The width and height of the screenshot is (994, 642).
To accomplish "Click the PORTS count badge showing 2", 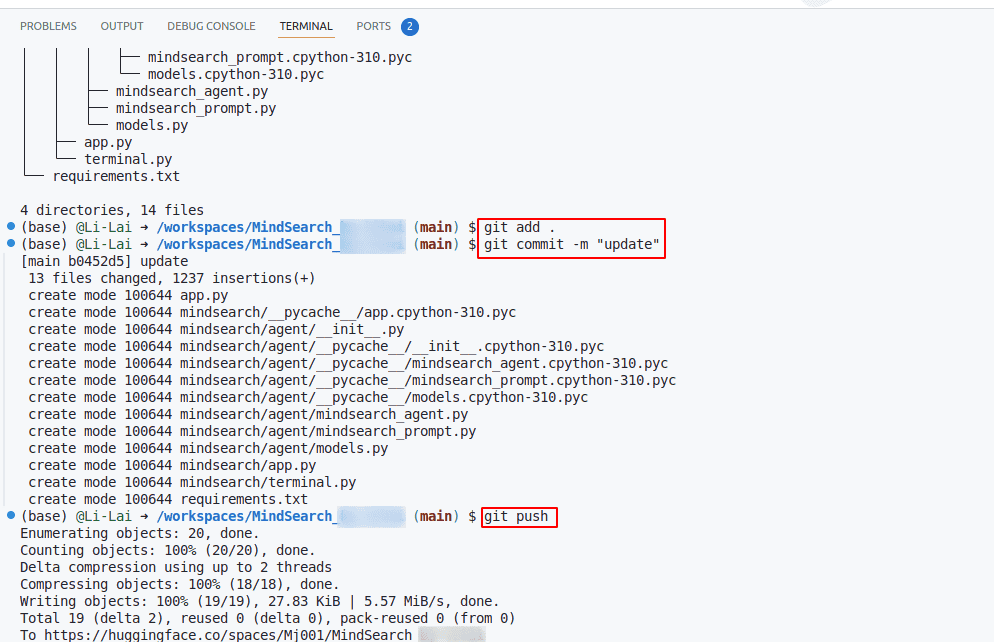I will 410,27.
